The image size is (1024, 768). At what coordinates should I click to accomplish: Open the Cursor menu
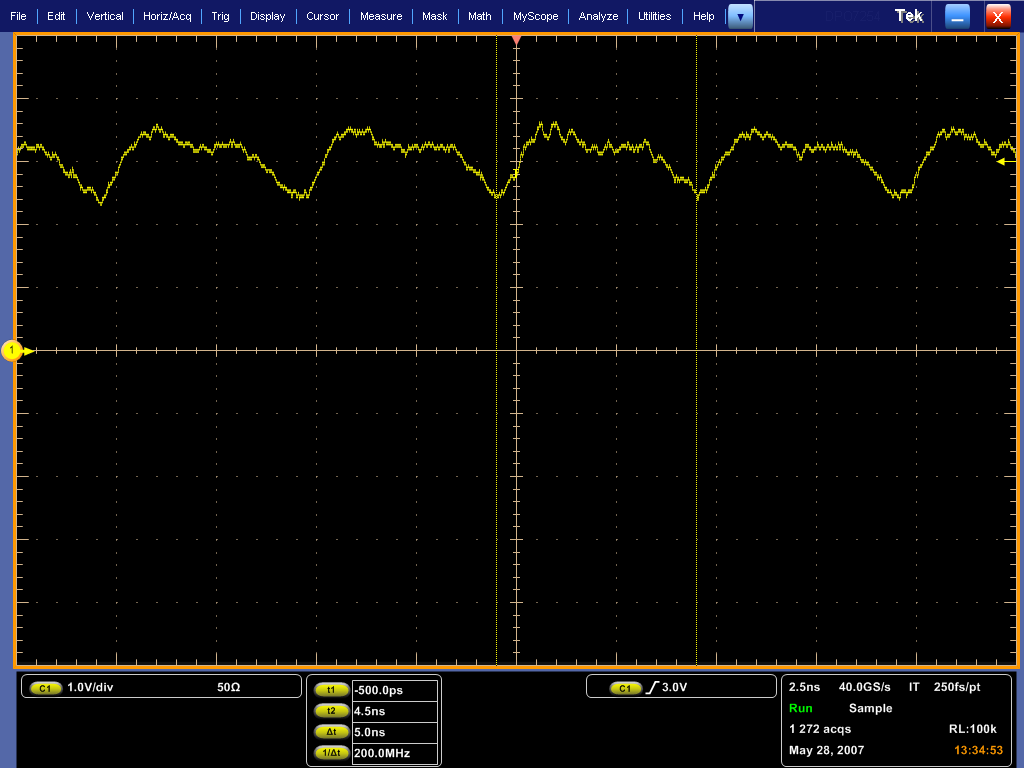point(323,16)
